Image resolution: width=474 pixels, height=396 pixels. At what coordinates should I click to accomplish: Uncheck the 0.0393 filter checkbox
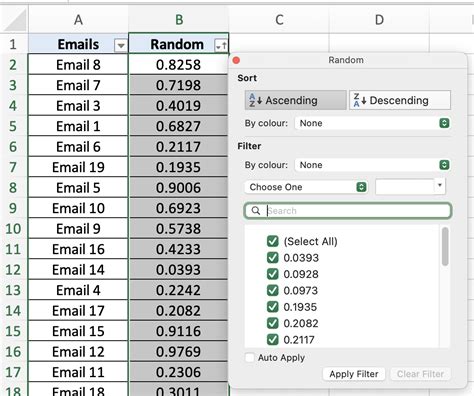pos(273,257)
